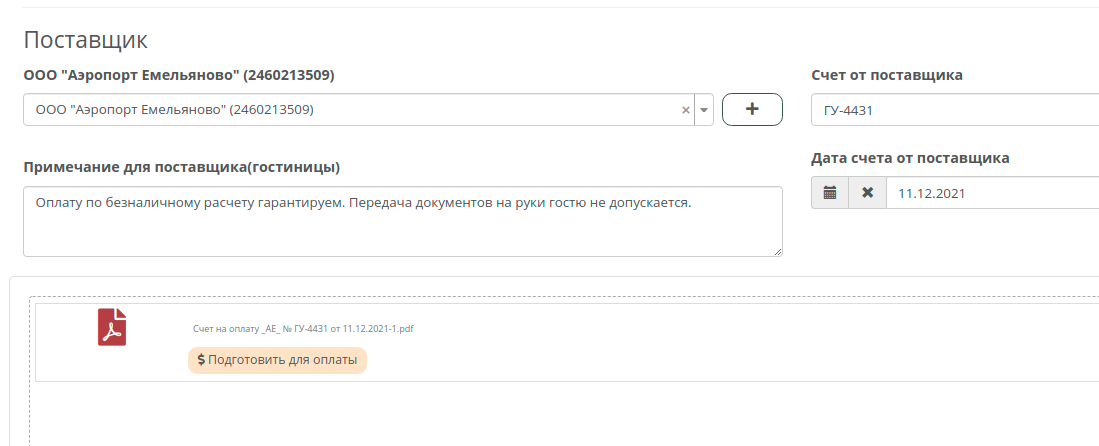Screen dimensions: 1099x446
Task: Click the textarea resize handle corner
Action: click(x=777, y=251)
